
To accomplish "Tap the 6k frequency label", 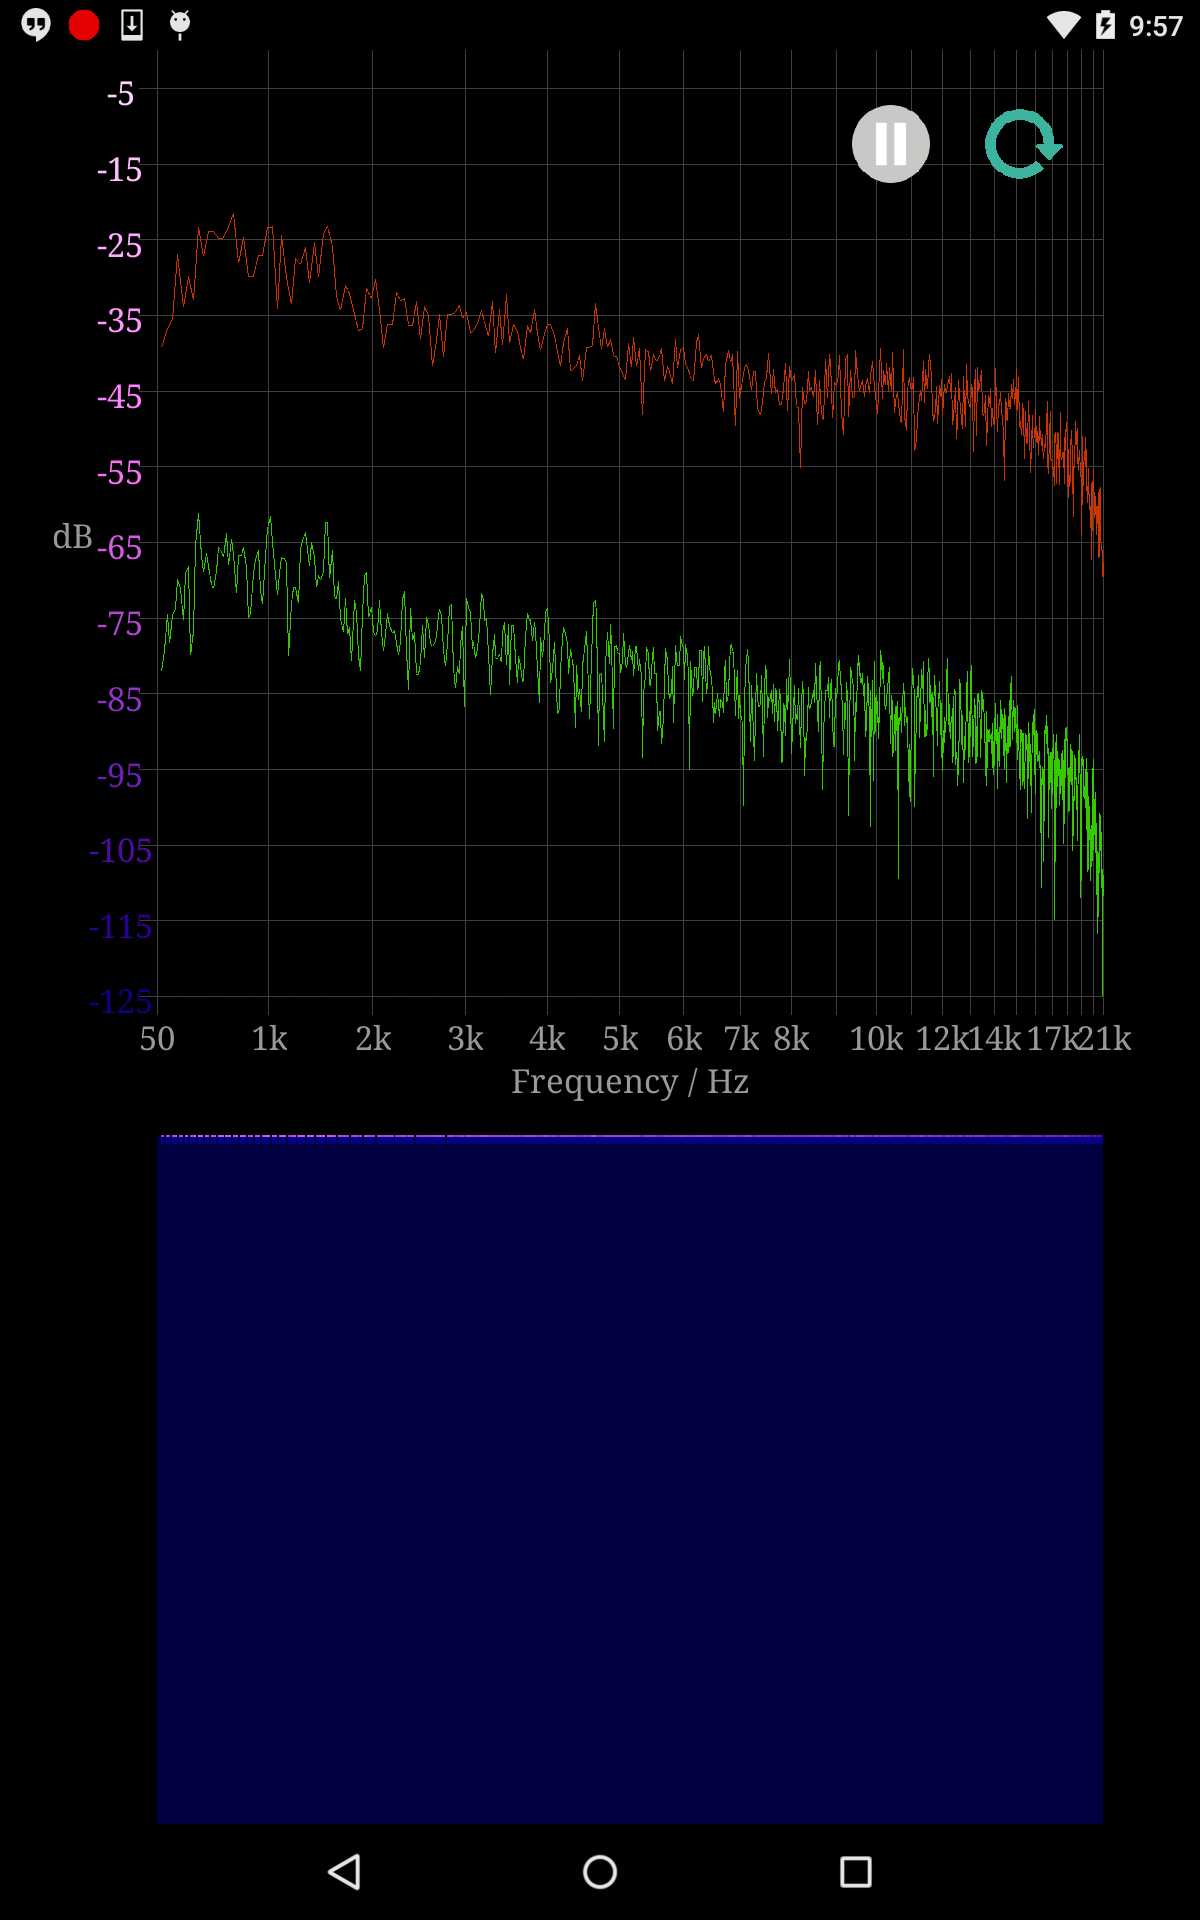I will tap(684, 1039).
